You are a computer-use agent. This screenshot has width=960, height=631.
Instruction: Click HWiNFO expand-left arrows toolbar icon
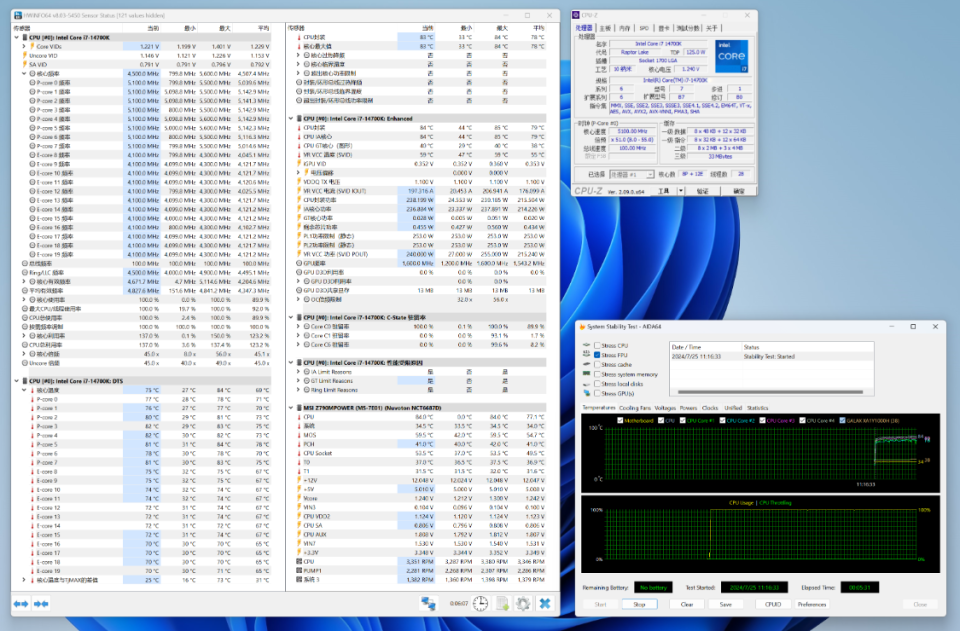[x=21, y=604]
